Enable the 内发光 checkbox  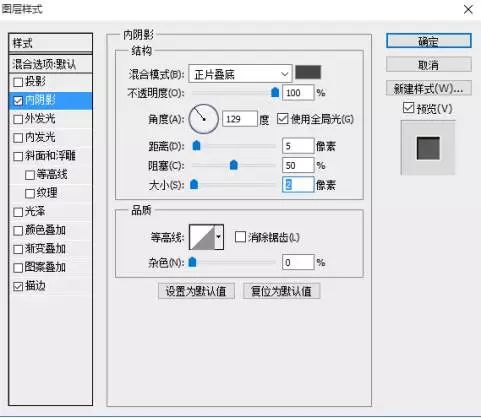point(18,138)
